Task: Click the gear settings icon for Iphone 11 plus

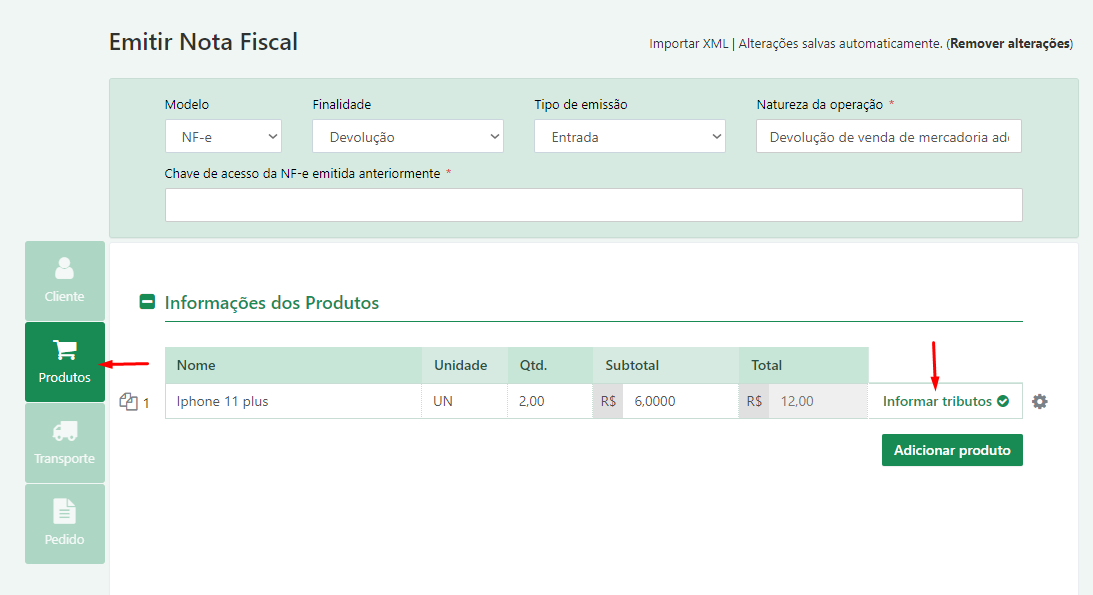Action: (x=1039, y=401)
